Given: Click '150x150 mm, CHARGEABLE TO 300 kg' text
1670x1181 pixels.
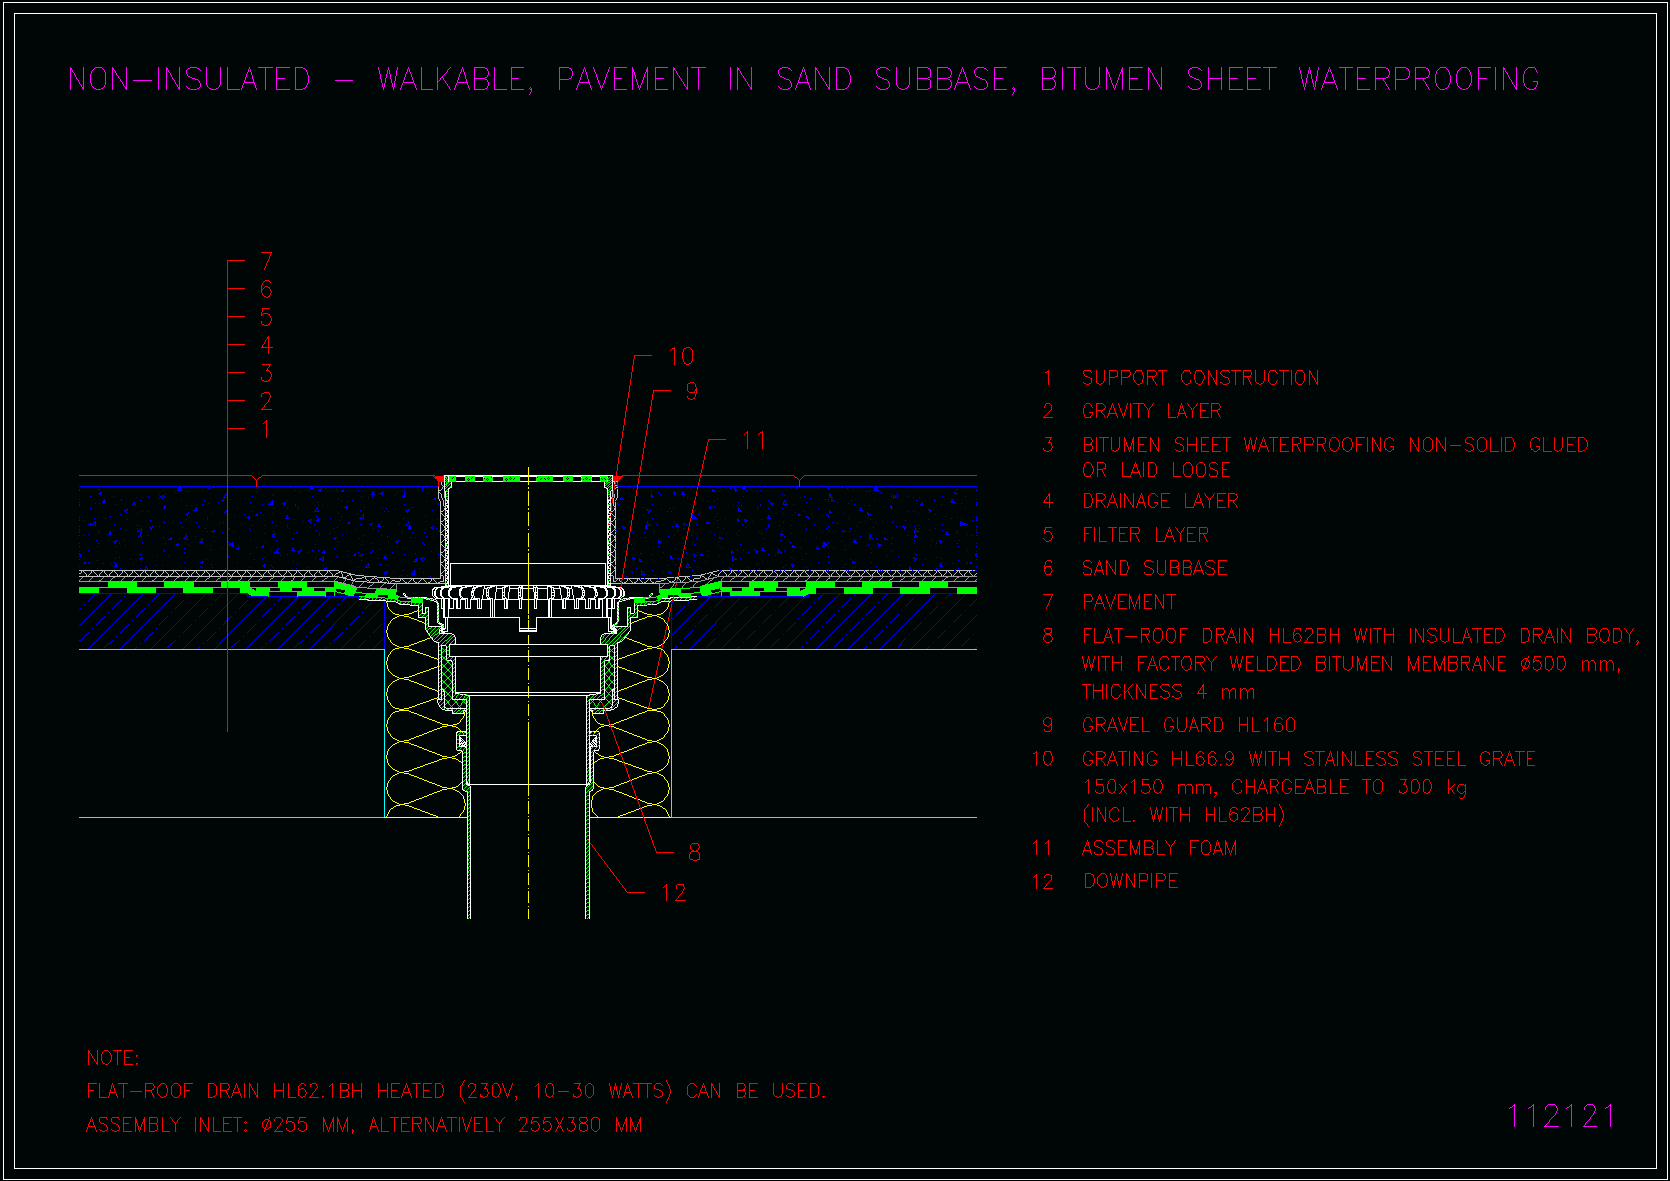Looking at the screenshot, I should pos(1275,787).
